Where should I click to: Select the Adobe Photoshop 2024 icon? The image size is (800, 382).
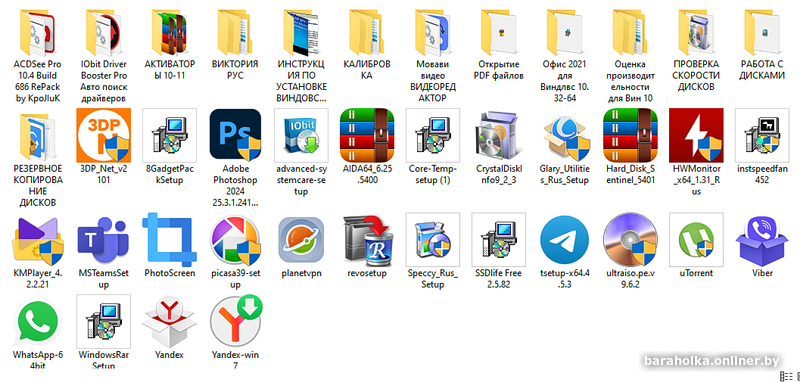235,135
